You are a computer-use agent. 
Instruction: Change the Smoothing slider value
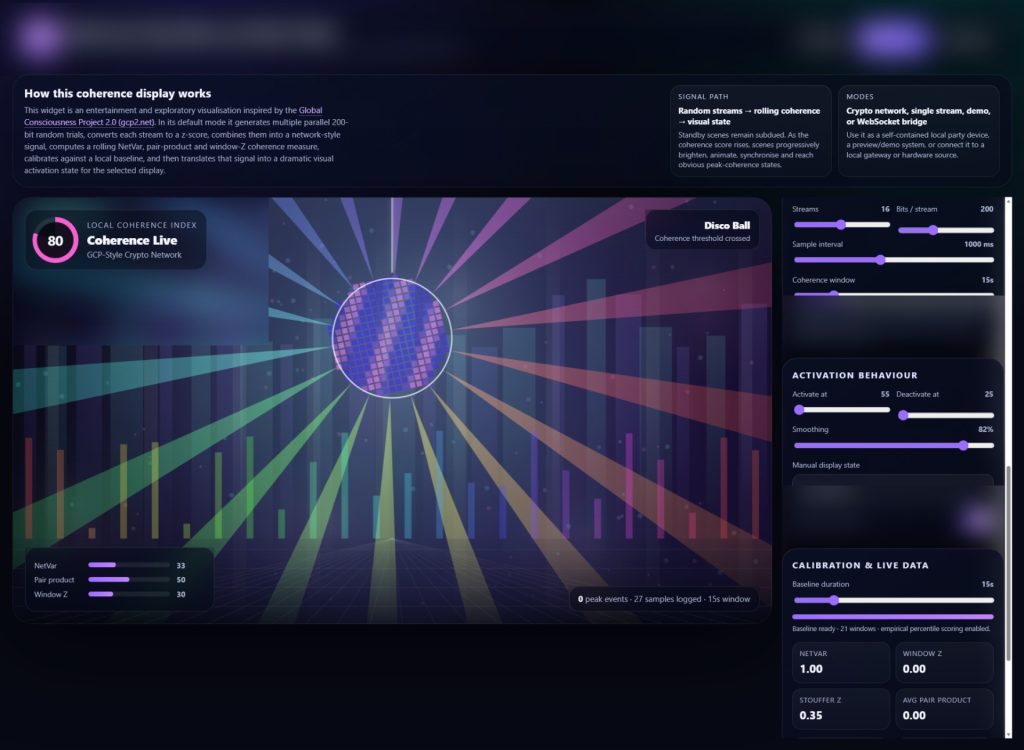[x=893, y=446]
